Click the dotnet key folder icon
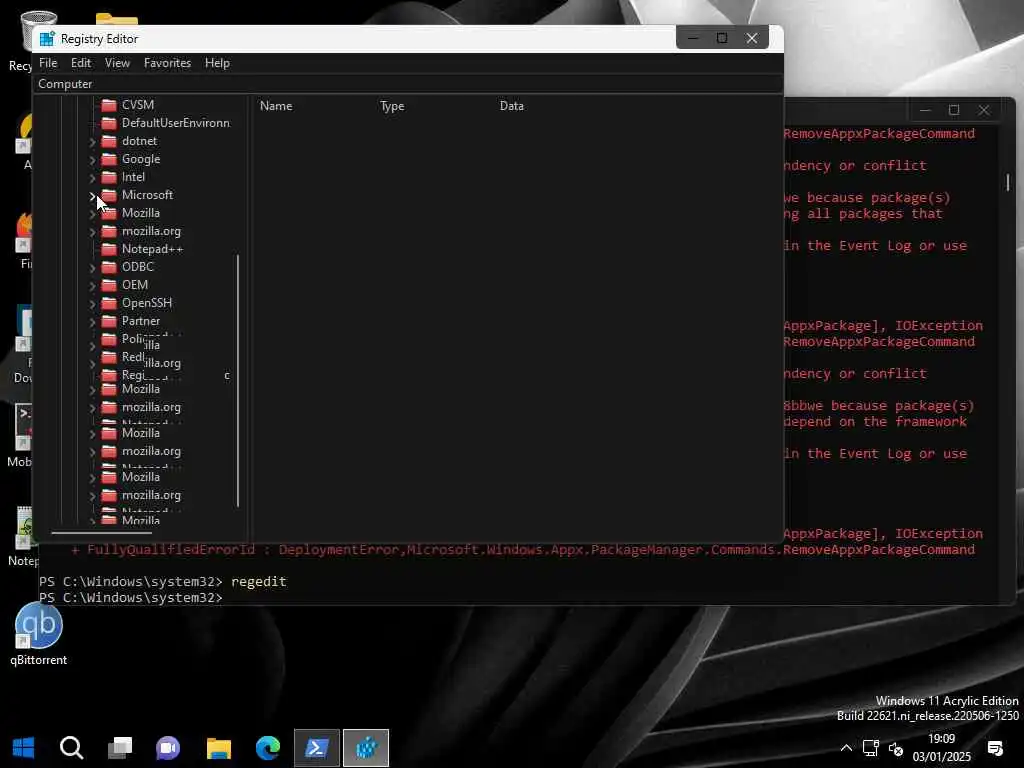Viewport: 1024px width, 768px height. click(x=109, y=141)
